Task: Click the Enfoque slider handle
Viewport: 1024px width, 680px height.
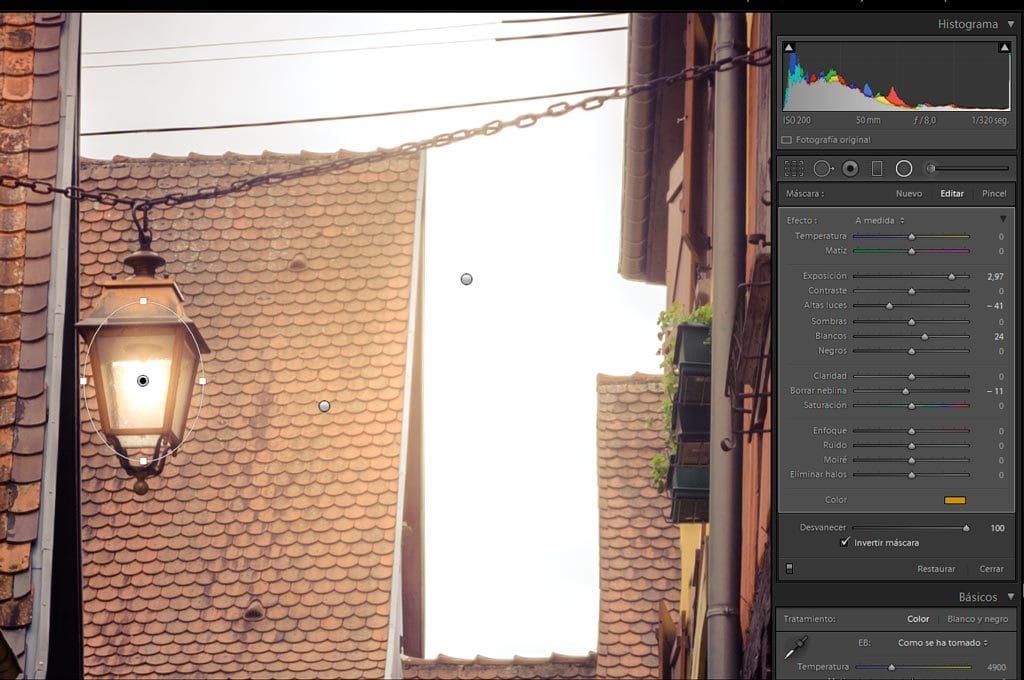Action: (912, 431)
